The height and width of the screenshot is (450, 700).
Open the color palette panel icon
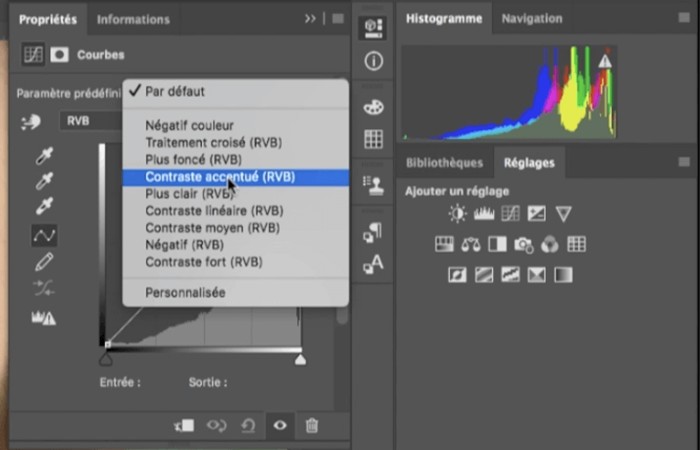373,107
